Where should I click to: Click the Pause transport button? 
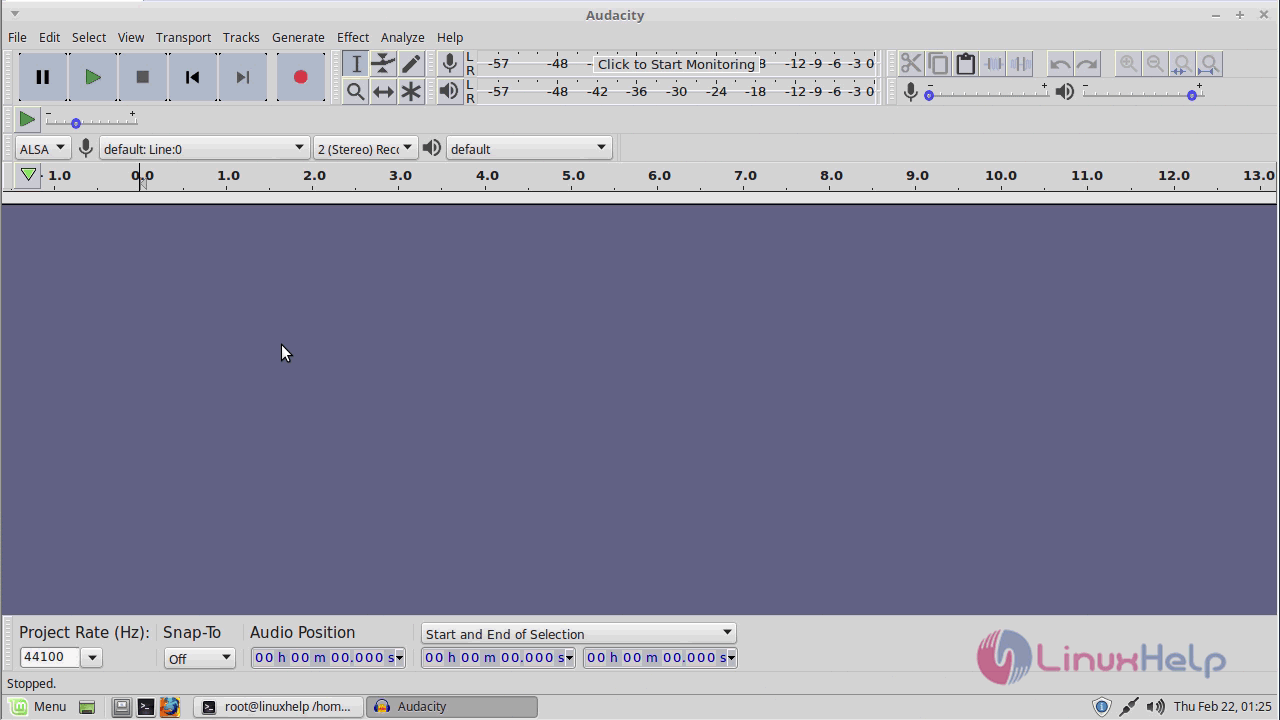(43, 77)
